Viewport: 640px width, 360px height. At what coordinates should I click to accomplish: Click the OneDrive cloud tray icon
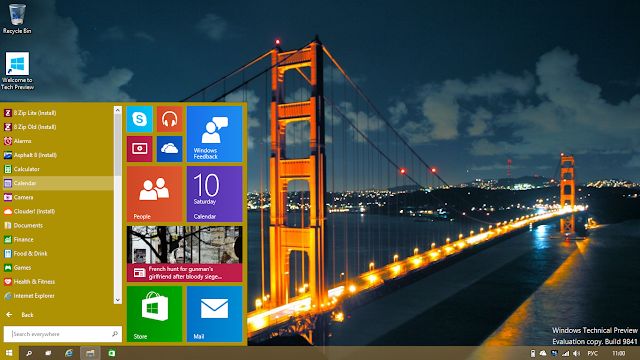543,353
